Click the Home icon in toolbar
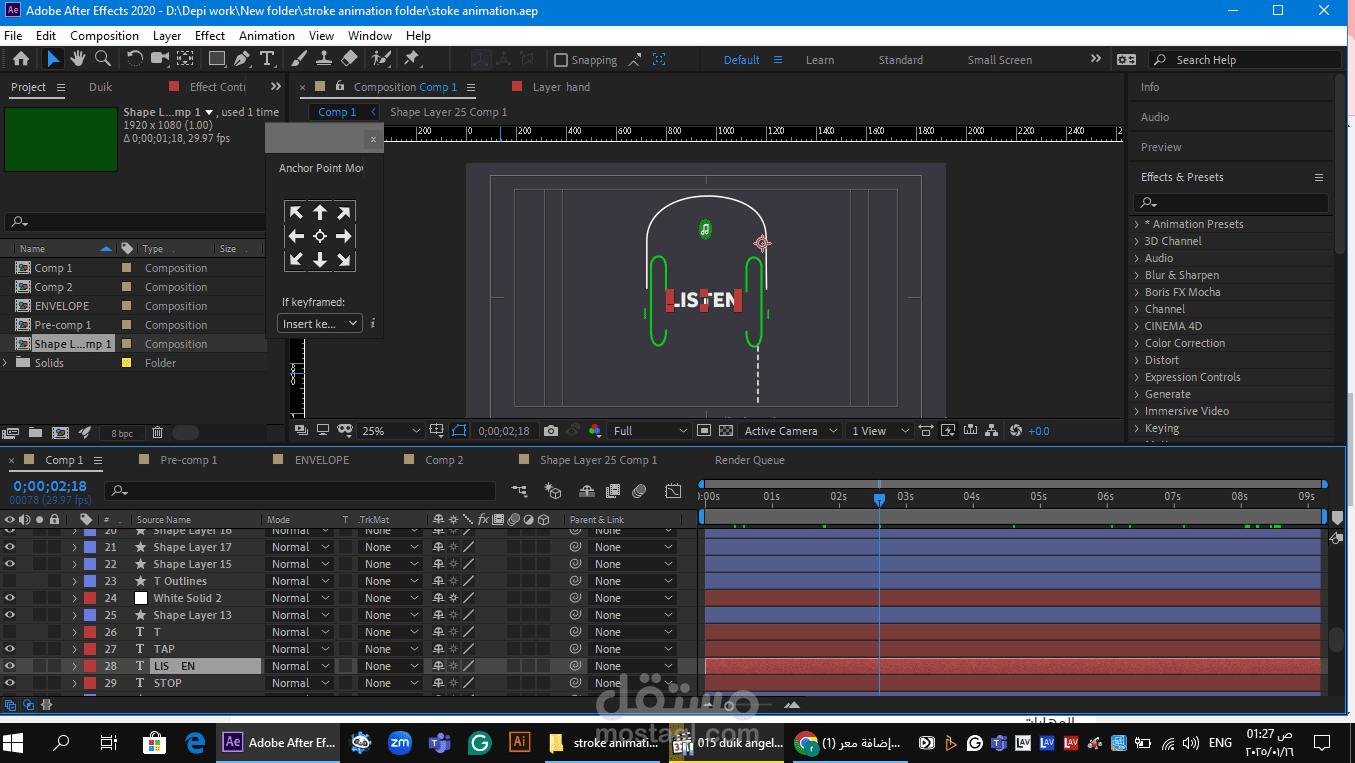 click(x=21, y=59)
